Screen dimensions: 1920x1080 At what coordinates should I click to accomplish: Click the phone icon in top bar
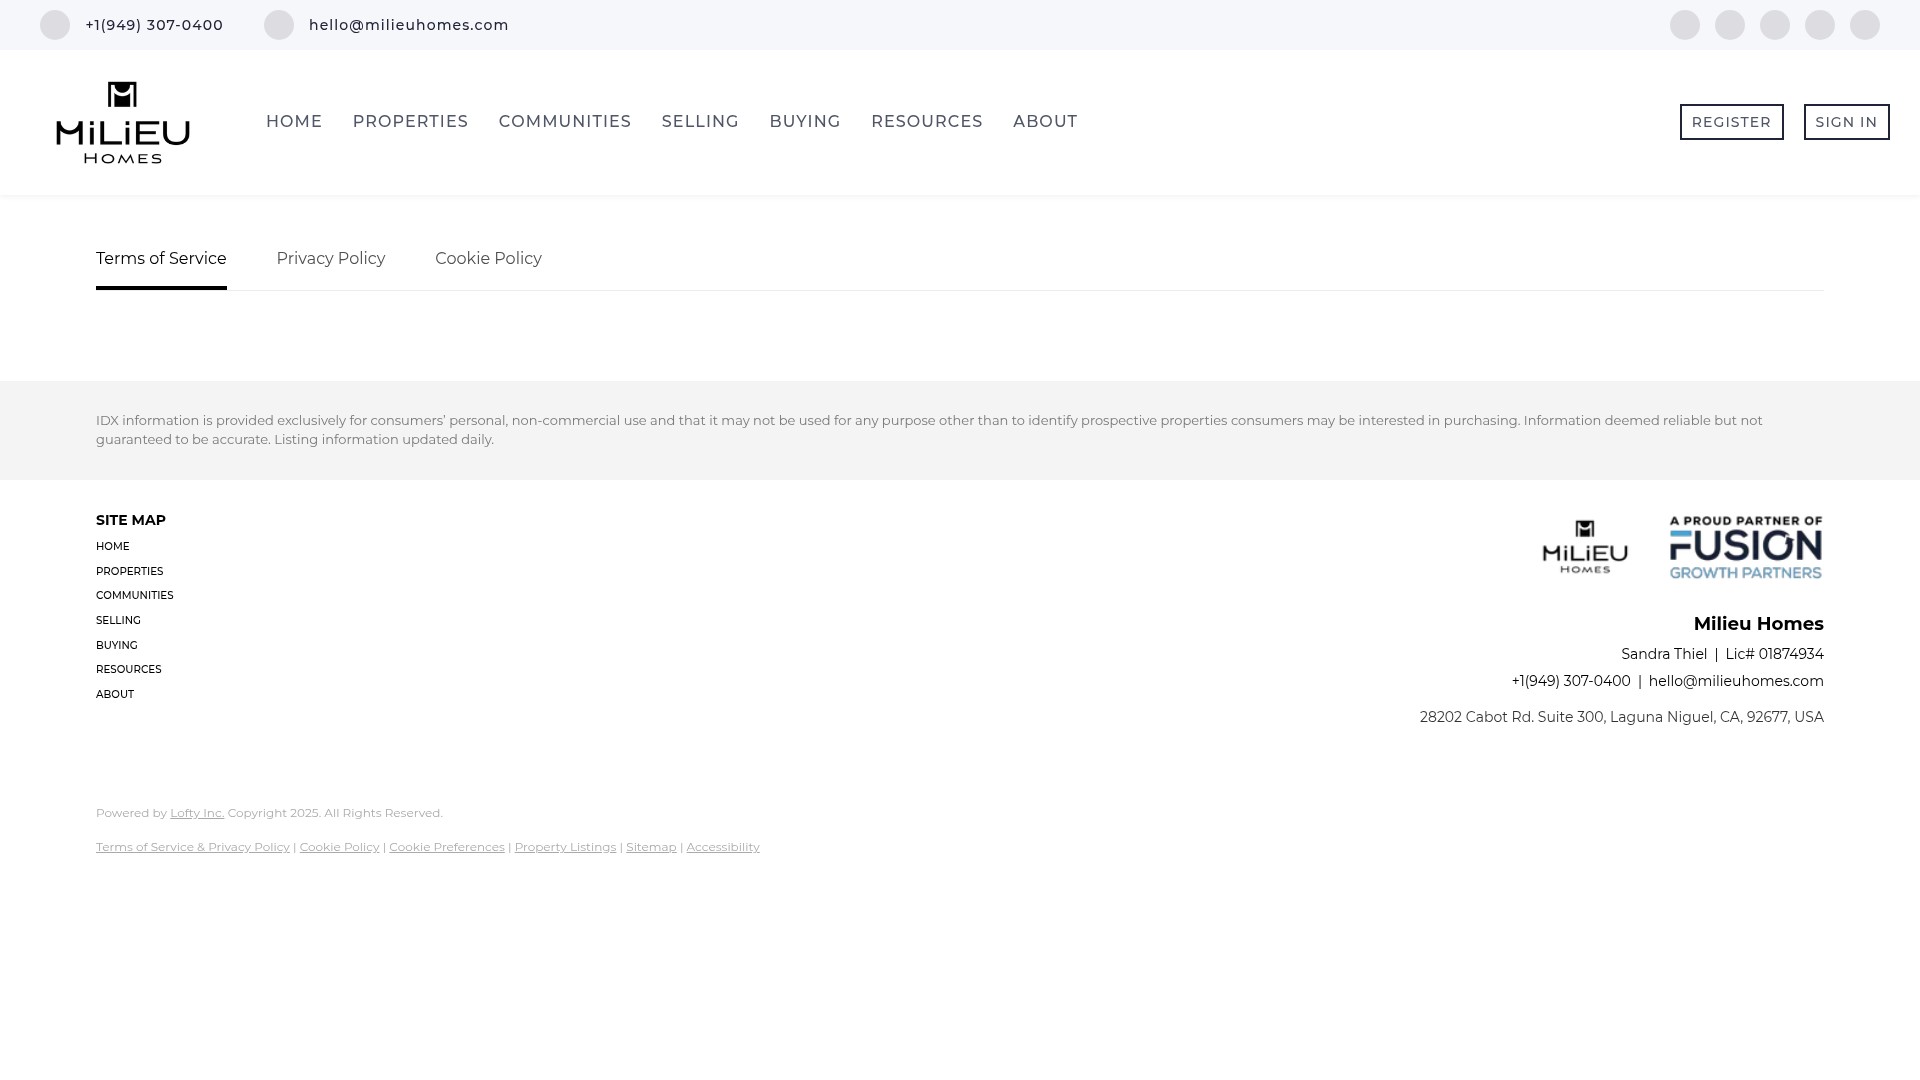point(55,25)
